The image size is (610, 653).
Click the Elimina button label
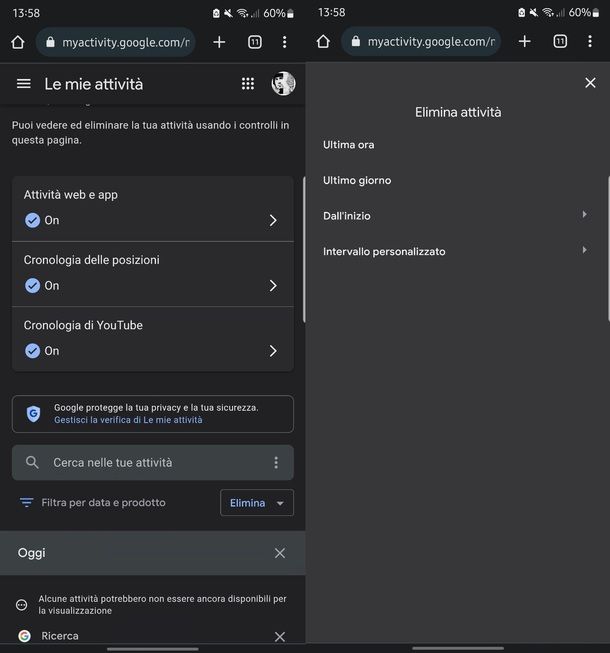click(247, 503)
